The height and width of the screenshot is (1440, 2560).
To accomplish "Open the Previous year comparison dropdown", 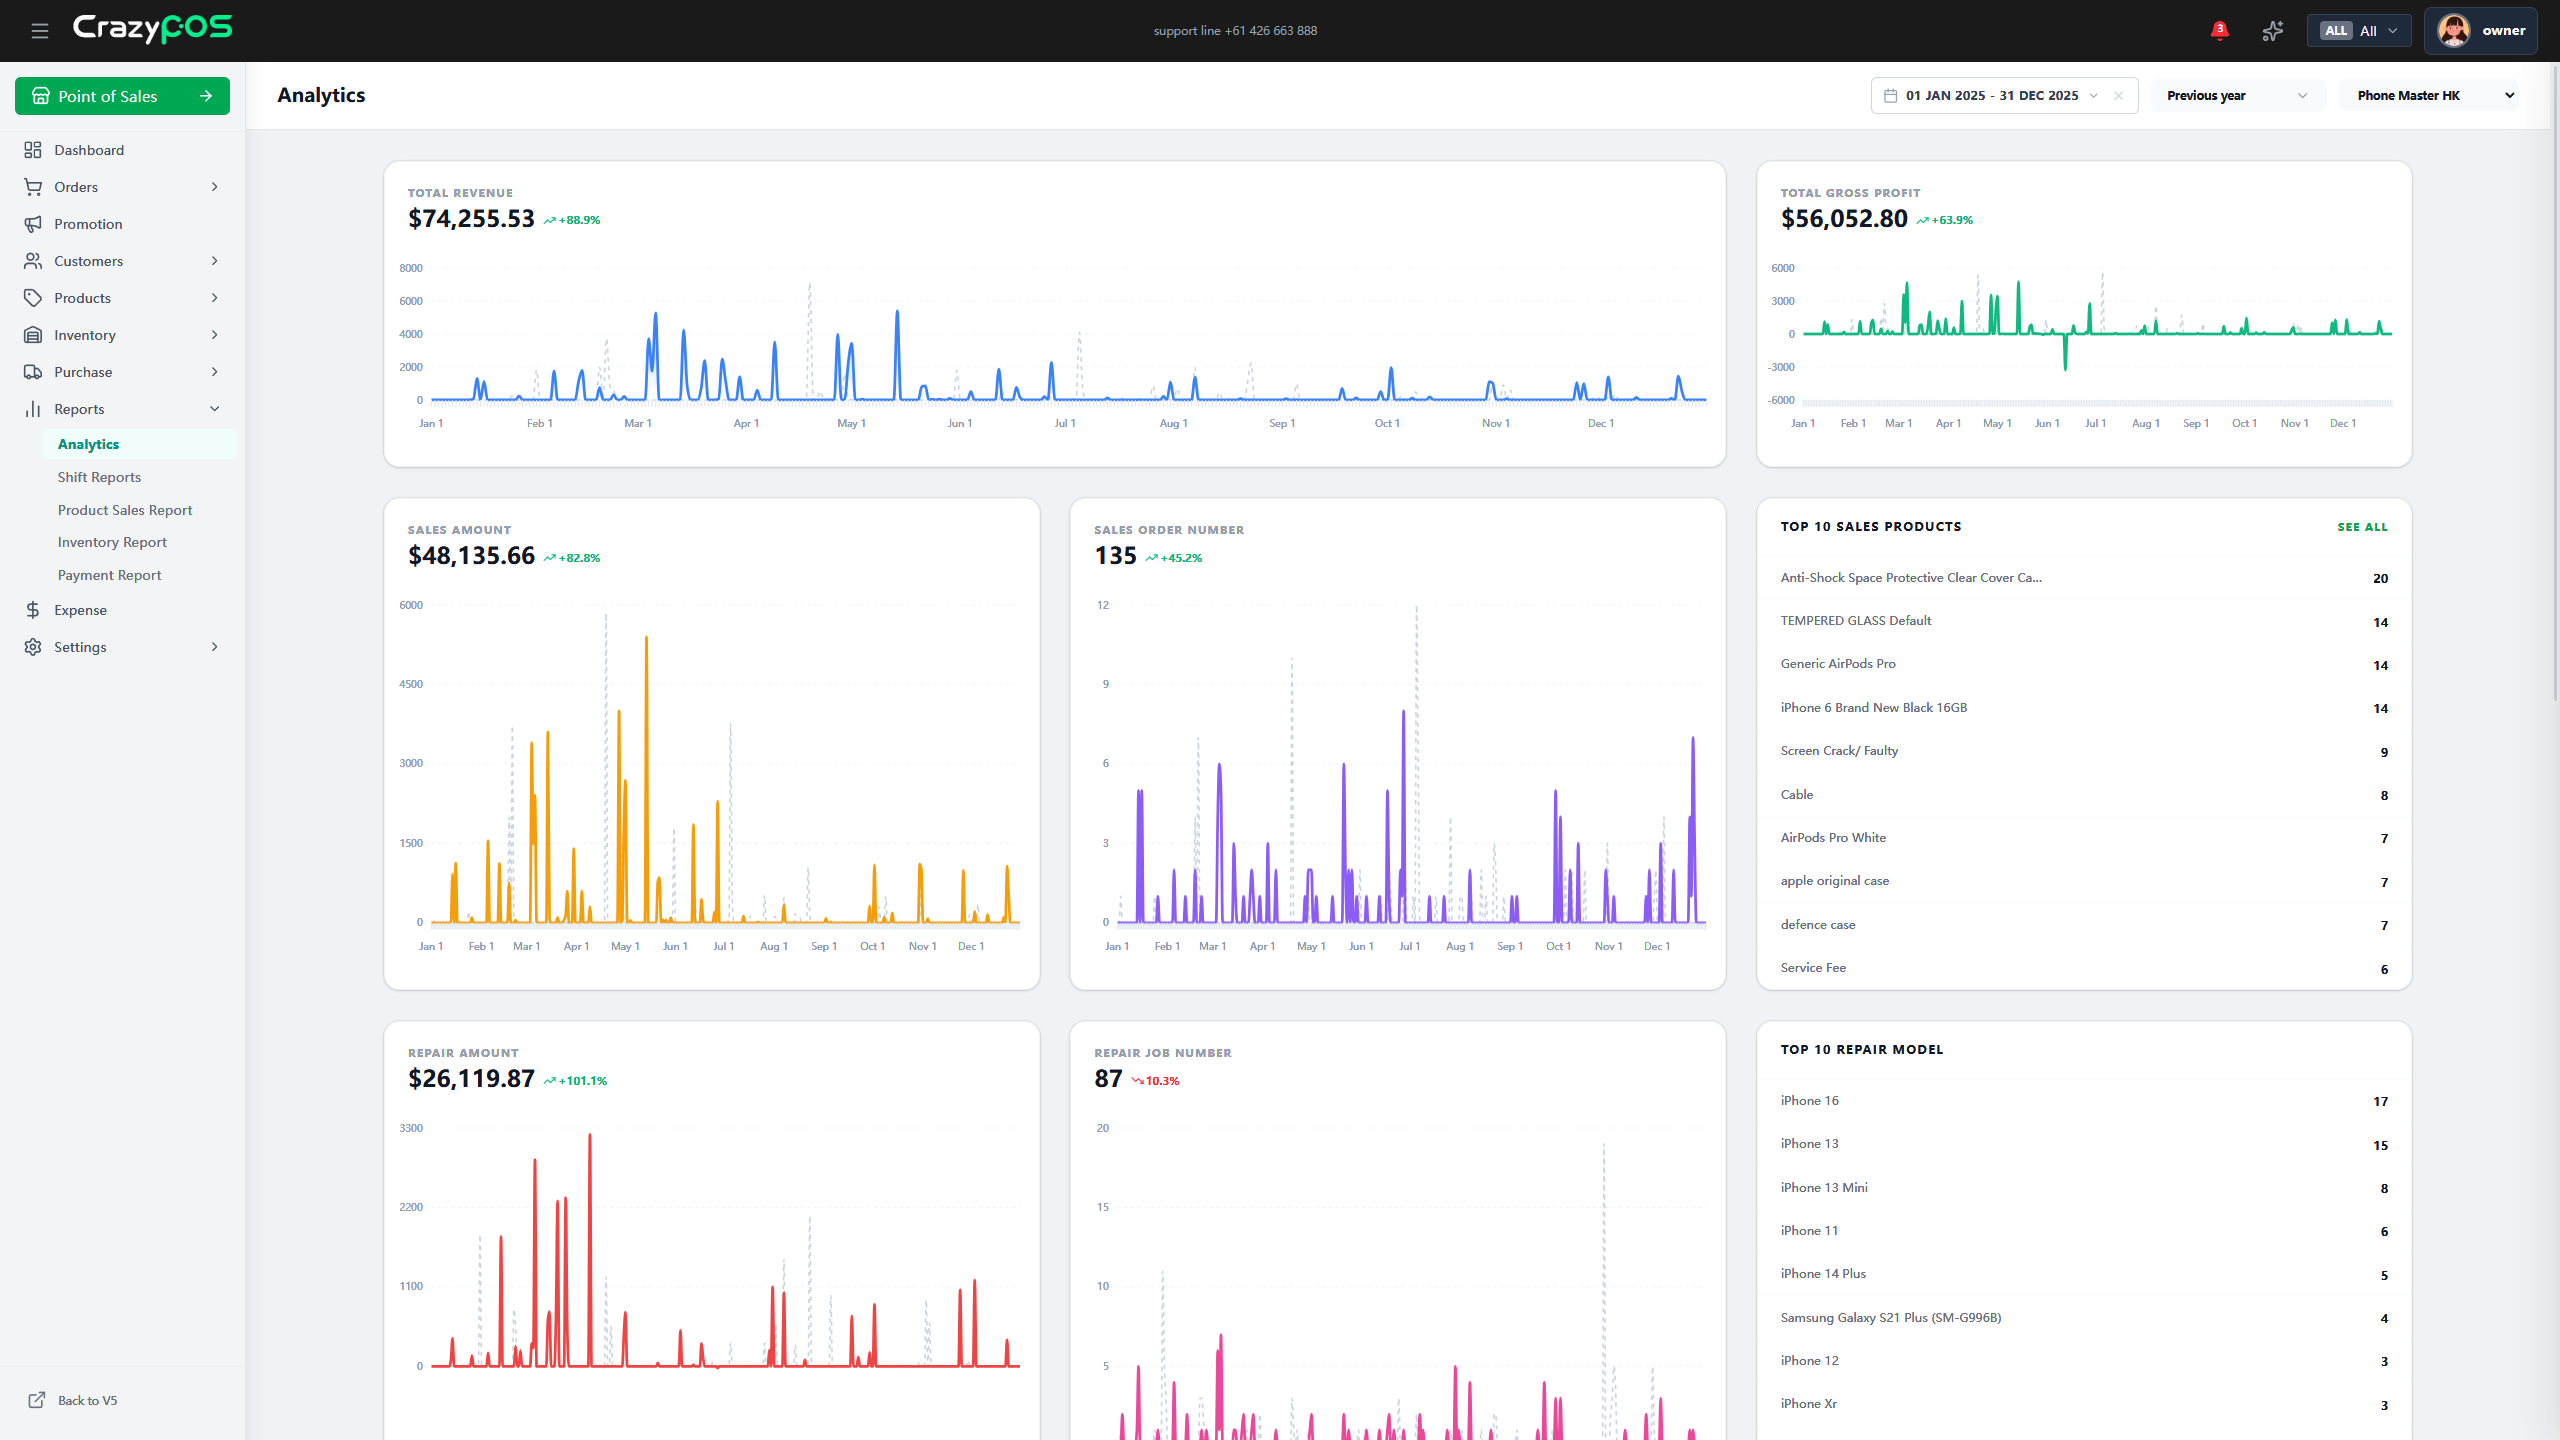I will [x=2237, y=96].
